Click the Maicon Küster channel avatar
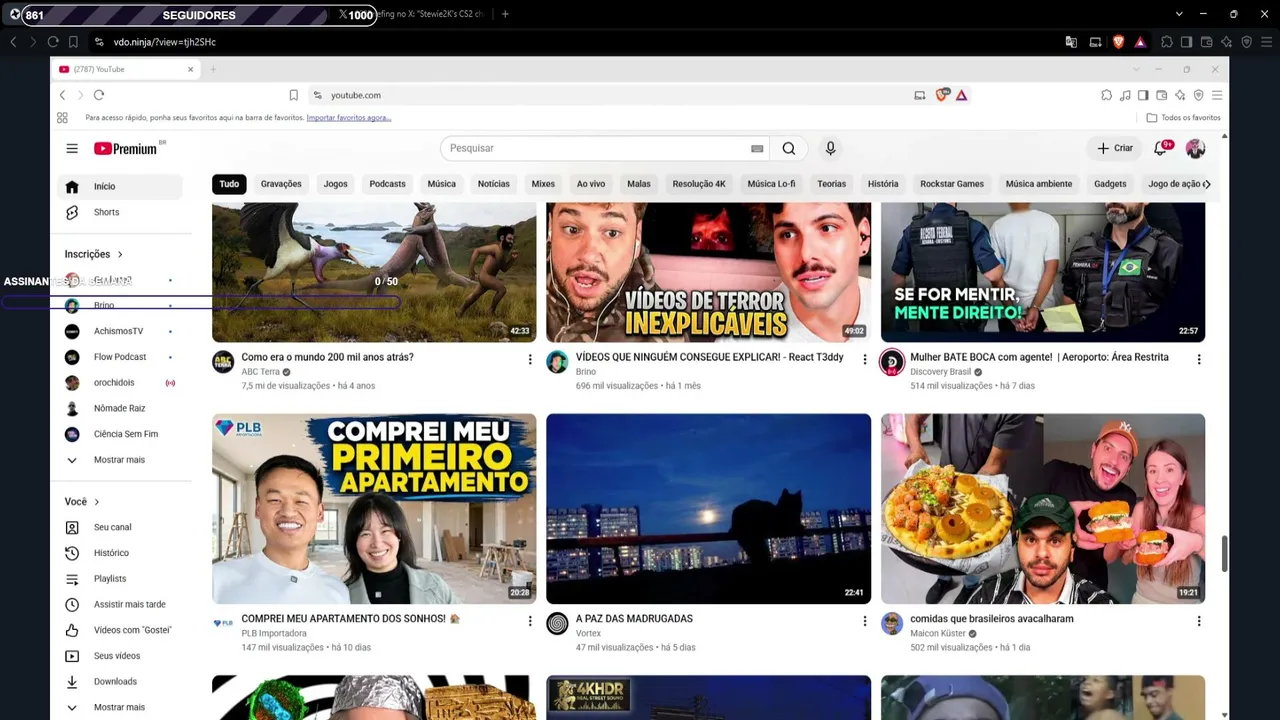 (x=892, y=624)
